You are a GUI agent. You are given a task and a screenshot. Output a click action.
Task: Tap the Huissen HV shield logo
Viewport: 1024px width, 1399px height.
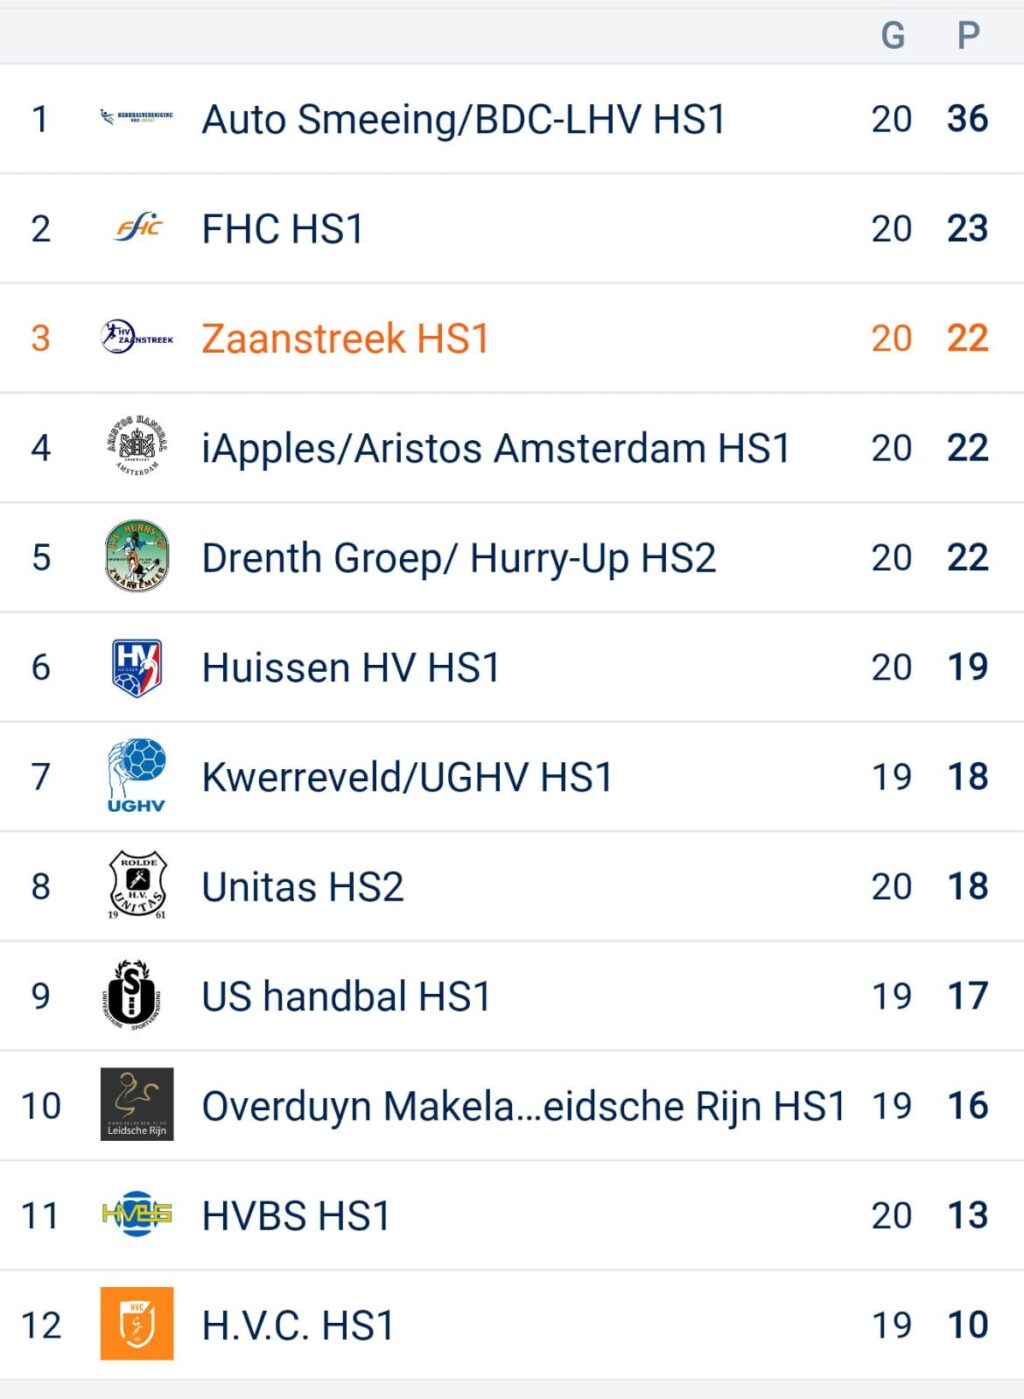tap(137, 667)
